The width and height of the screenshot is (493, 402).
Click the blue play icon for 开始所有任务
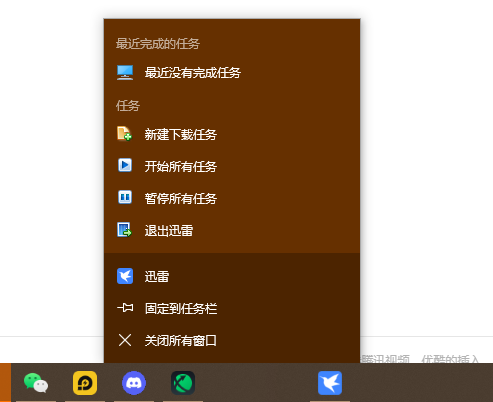(x=125, y=165)
